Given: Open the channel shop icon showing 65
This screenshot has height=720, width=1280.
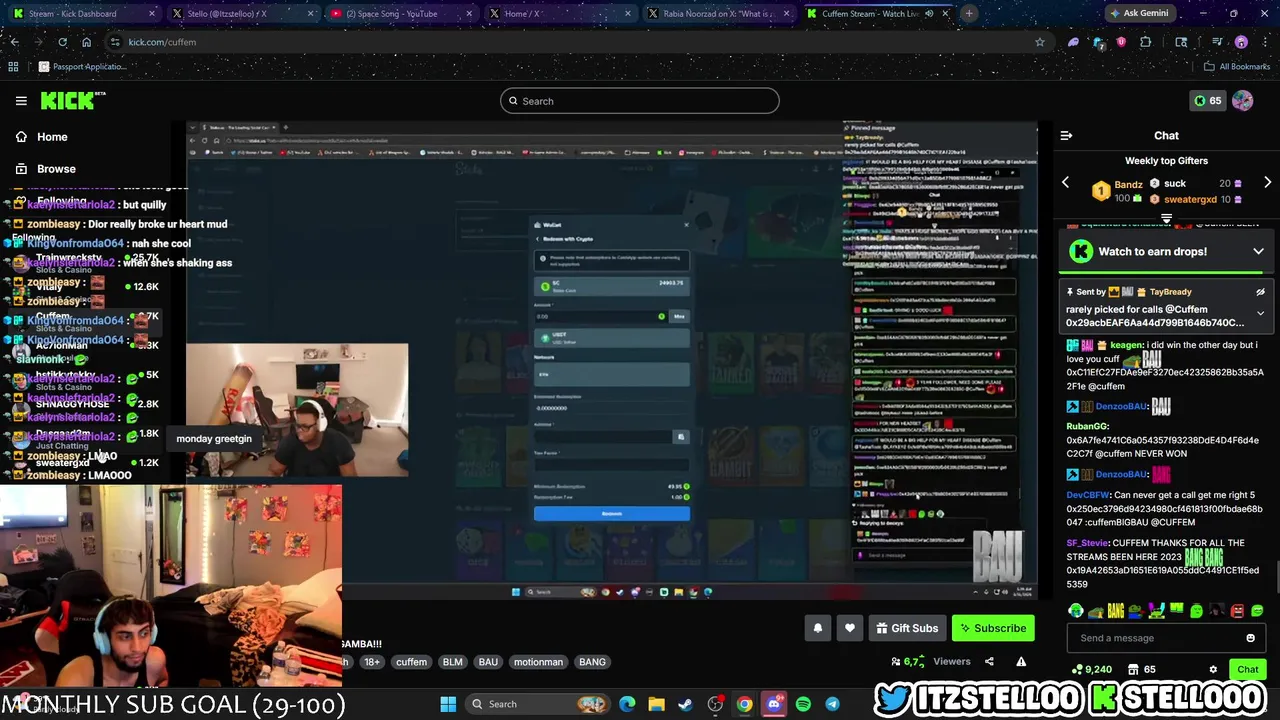Looking at the screenshot, I should tap(1141, 669).
